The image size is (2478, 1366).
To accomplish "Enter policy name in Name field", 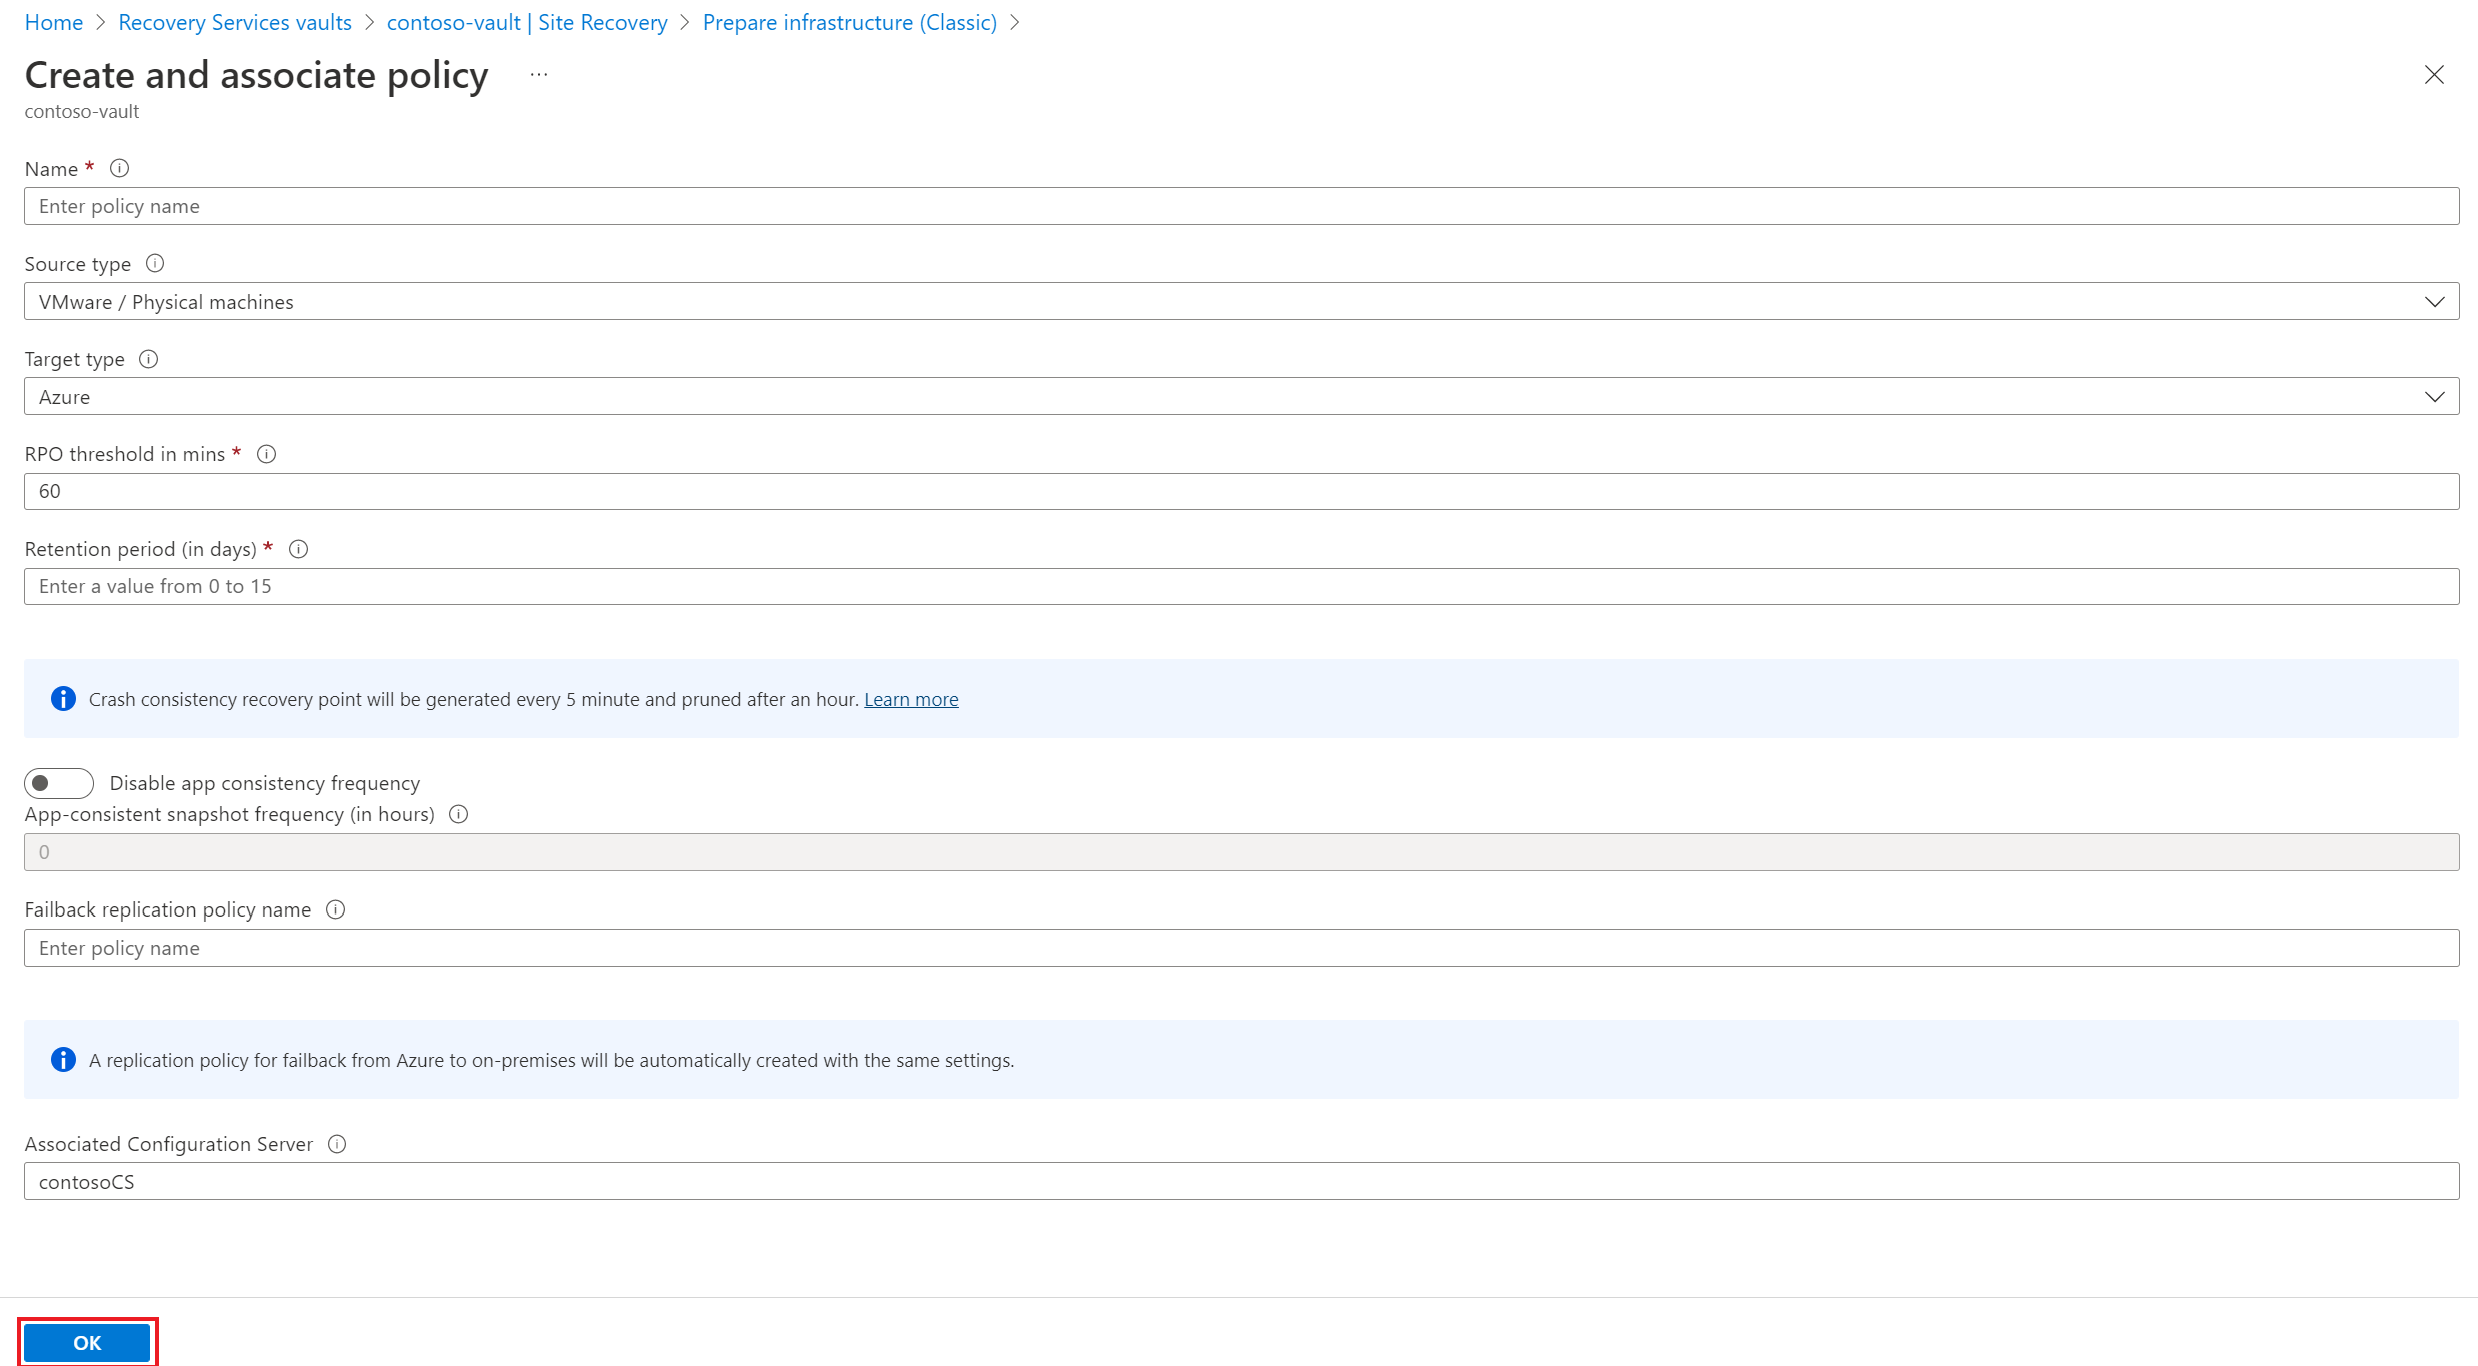I will pyautogui.click(x=1240, y=205).
